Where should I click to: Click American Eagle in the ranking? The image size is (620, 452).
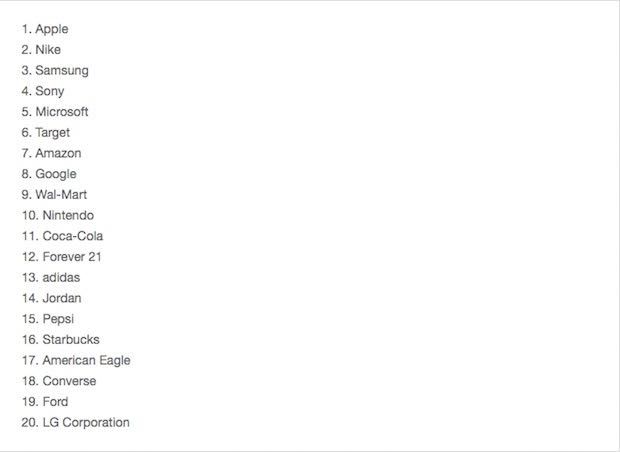pyautogui.click(x=76, y=360)
